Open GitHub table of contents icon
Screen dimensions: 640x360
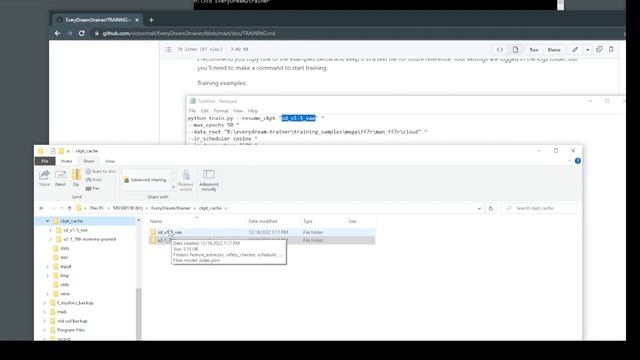168,49
